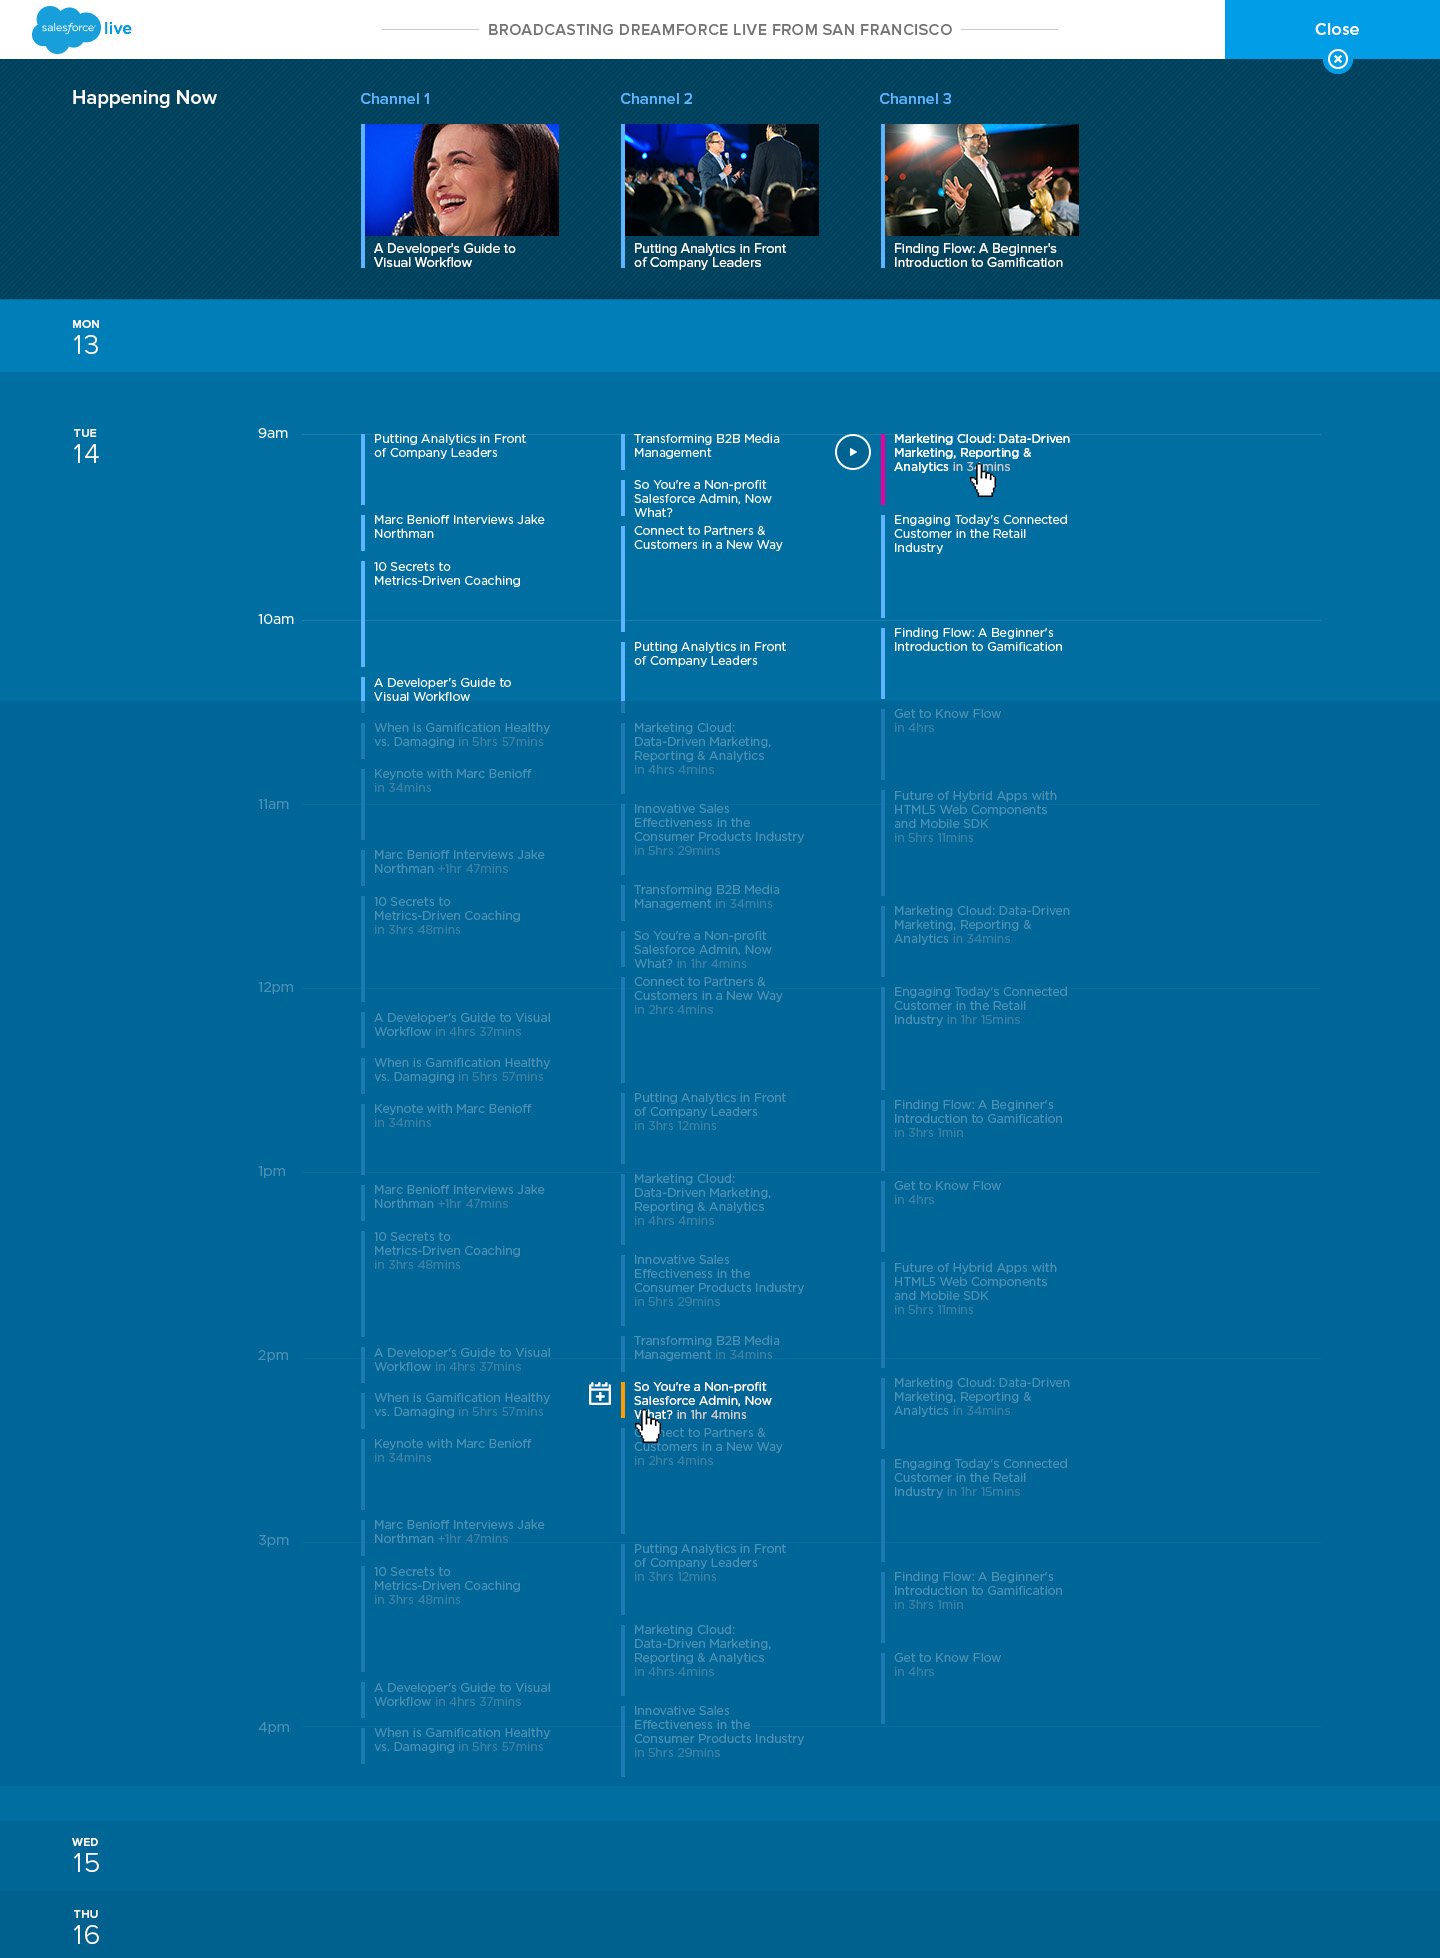The image size is (1440, 1958).
Task: Click 'Putting Analytics in Front' caption under Channel 2
Action: point(710,256)
